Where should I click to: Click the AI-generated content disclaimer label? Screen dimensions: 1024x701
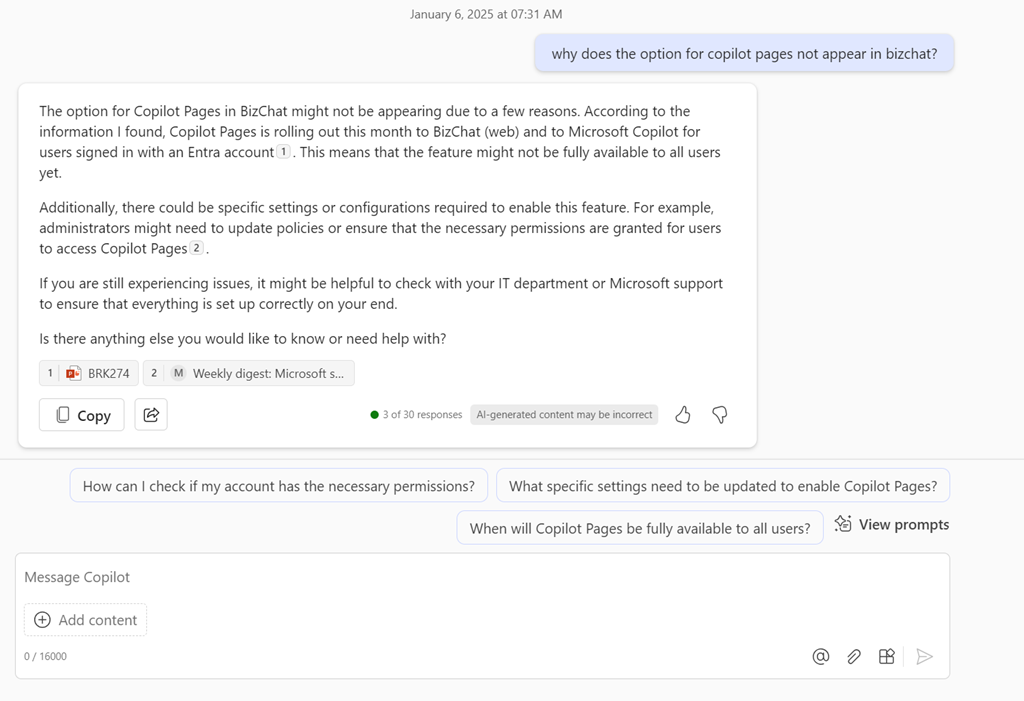(564, 414)
